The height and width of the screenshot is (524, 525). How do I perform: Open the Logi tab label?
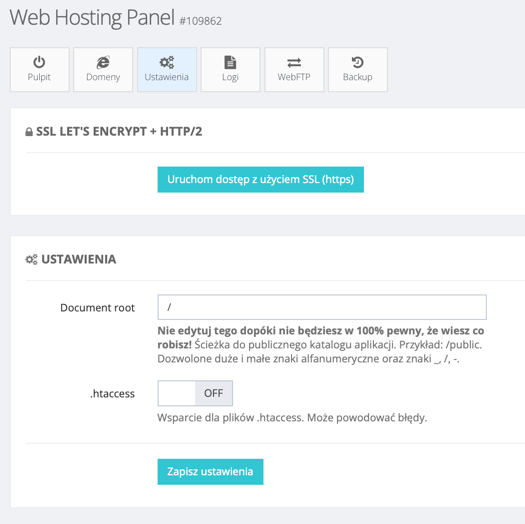[x=230, y=77]
